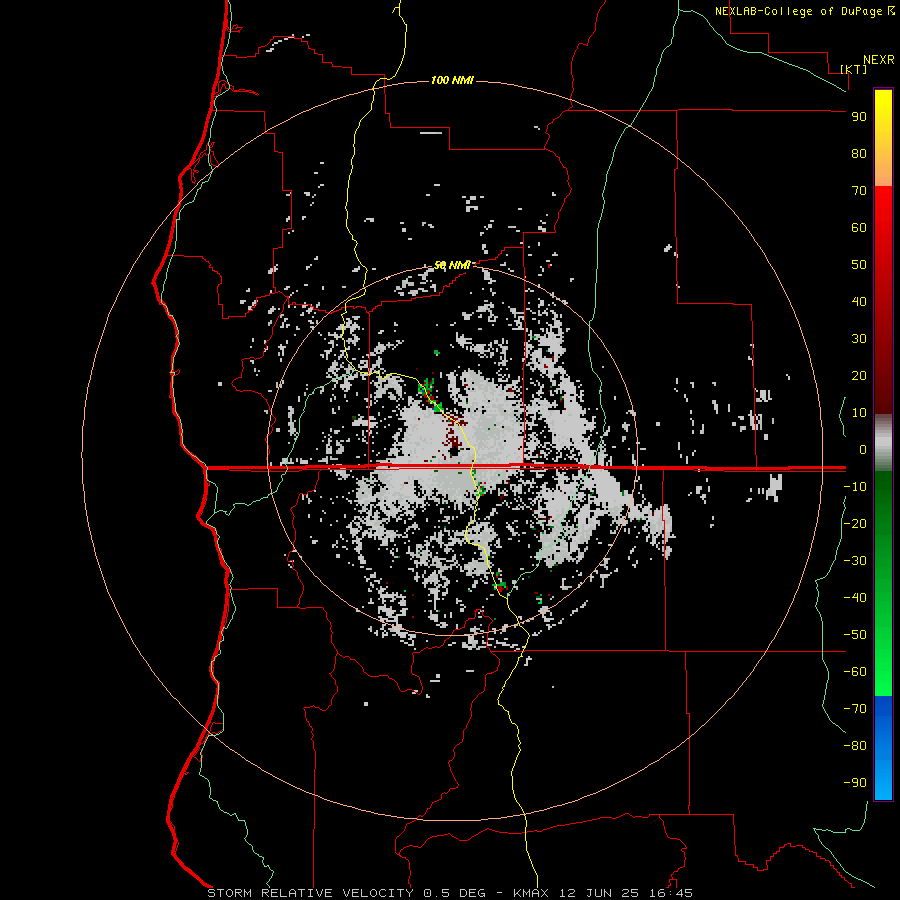Click the -40 value on velocity scale
Image resolution: width=900 pixels, height=900 pixels.
tap(855, 598)
